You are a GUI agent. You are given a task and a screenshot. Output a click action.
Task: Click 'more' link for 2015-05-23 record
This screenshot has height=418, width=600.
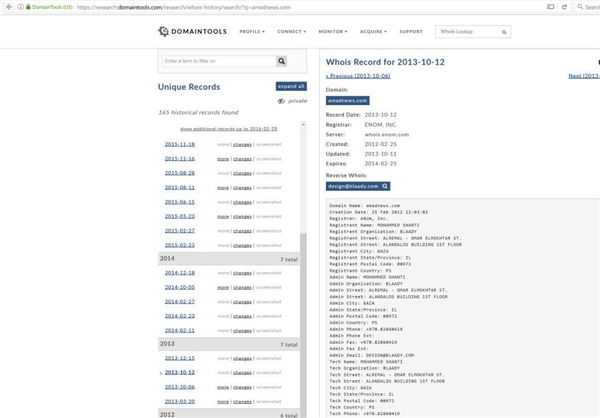223,217
